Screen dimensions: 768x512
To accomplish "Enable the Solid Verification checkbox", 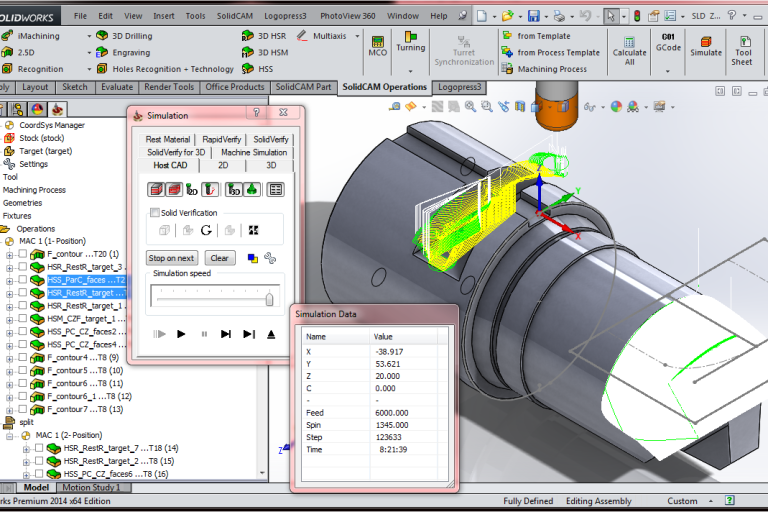I will coord(154,212).
